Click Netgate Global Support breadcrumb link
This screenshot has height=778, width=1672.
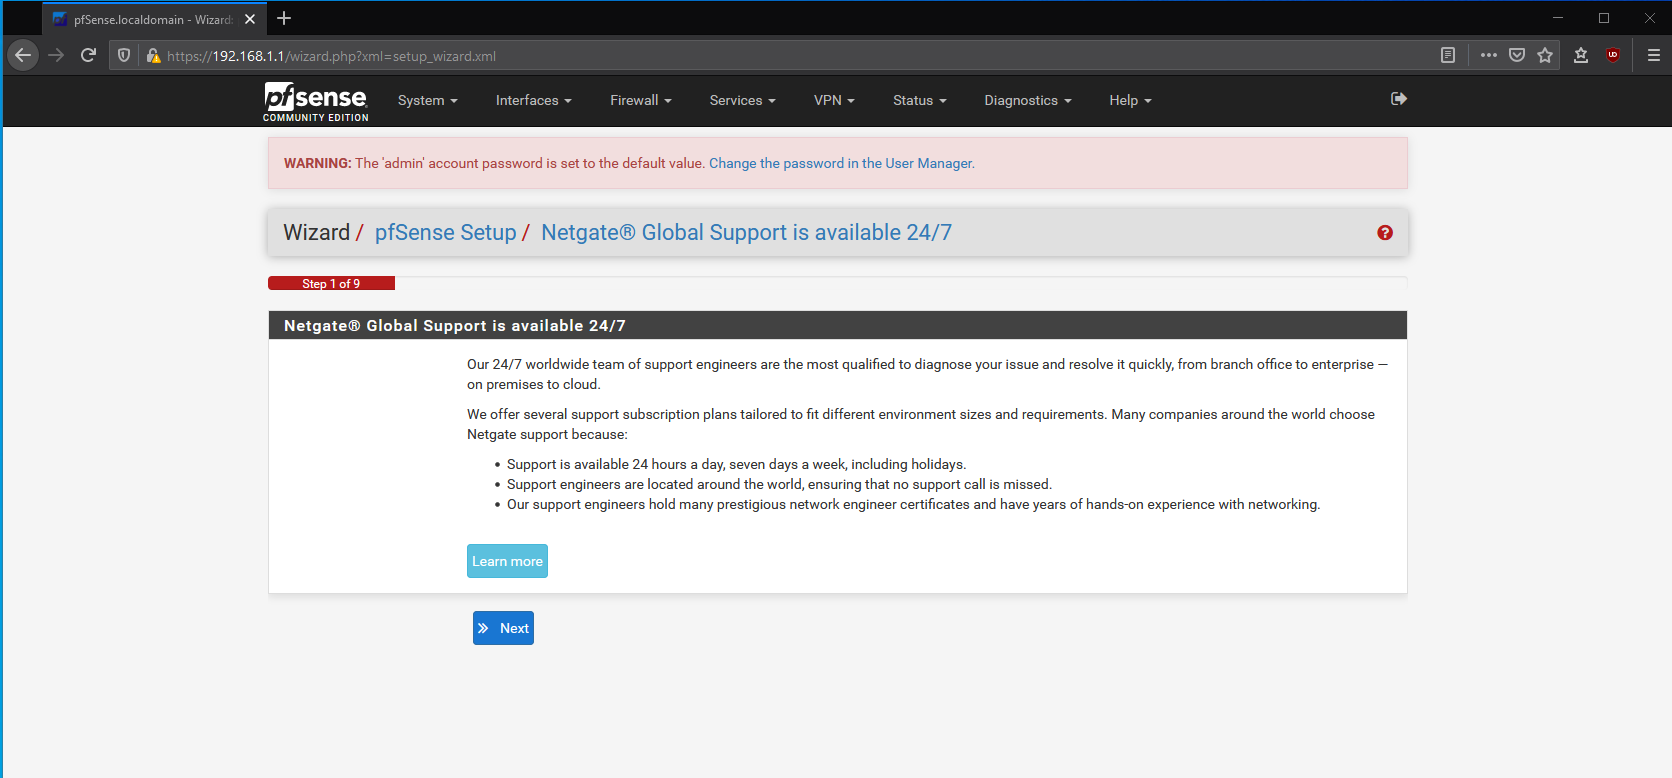tap(746, 232)
